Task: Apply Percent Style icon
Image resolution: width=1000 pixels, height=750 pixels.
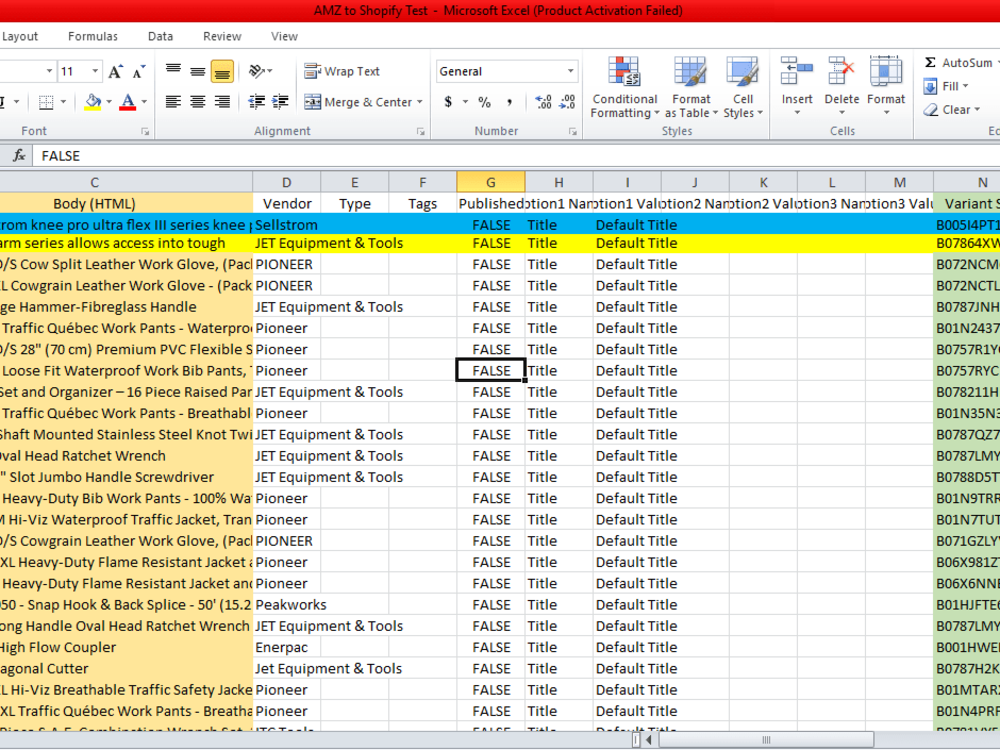Action: coord(485,101)
